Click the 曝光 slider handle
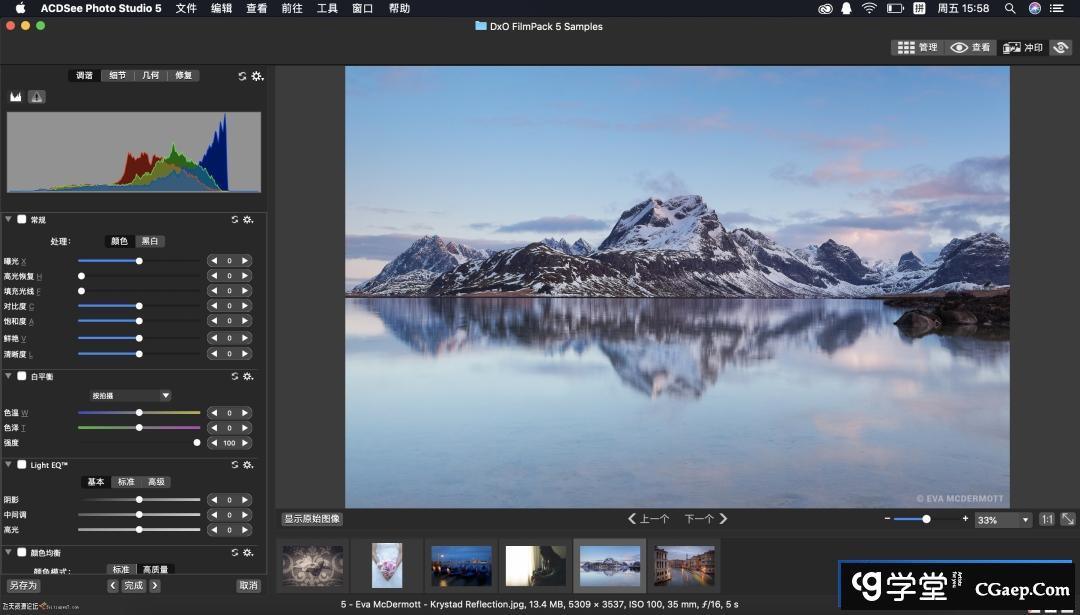Image resolution: width=1080 pixels, height=615 pixels. click(x=139, y=261)
